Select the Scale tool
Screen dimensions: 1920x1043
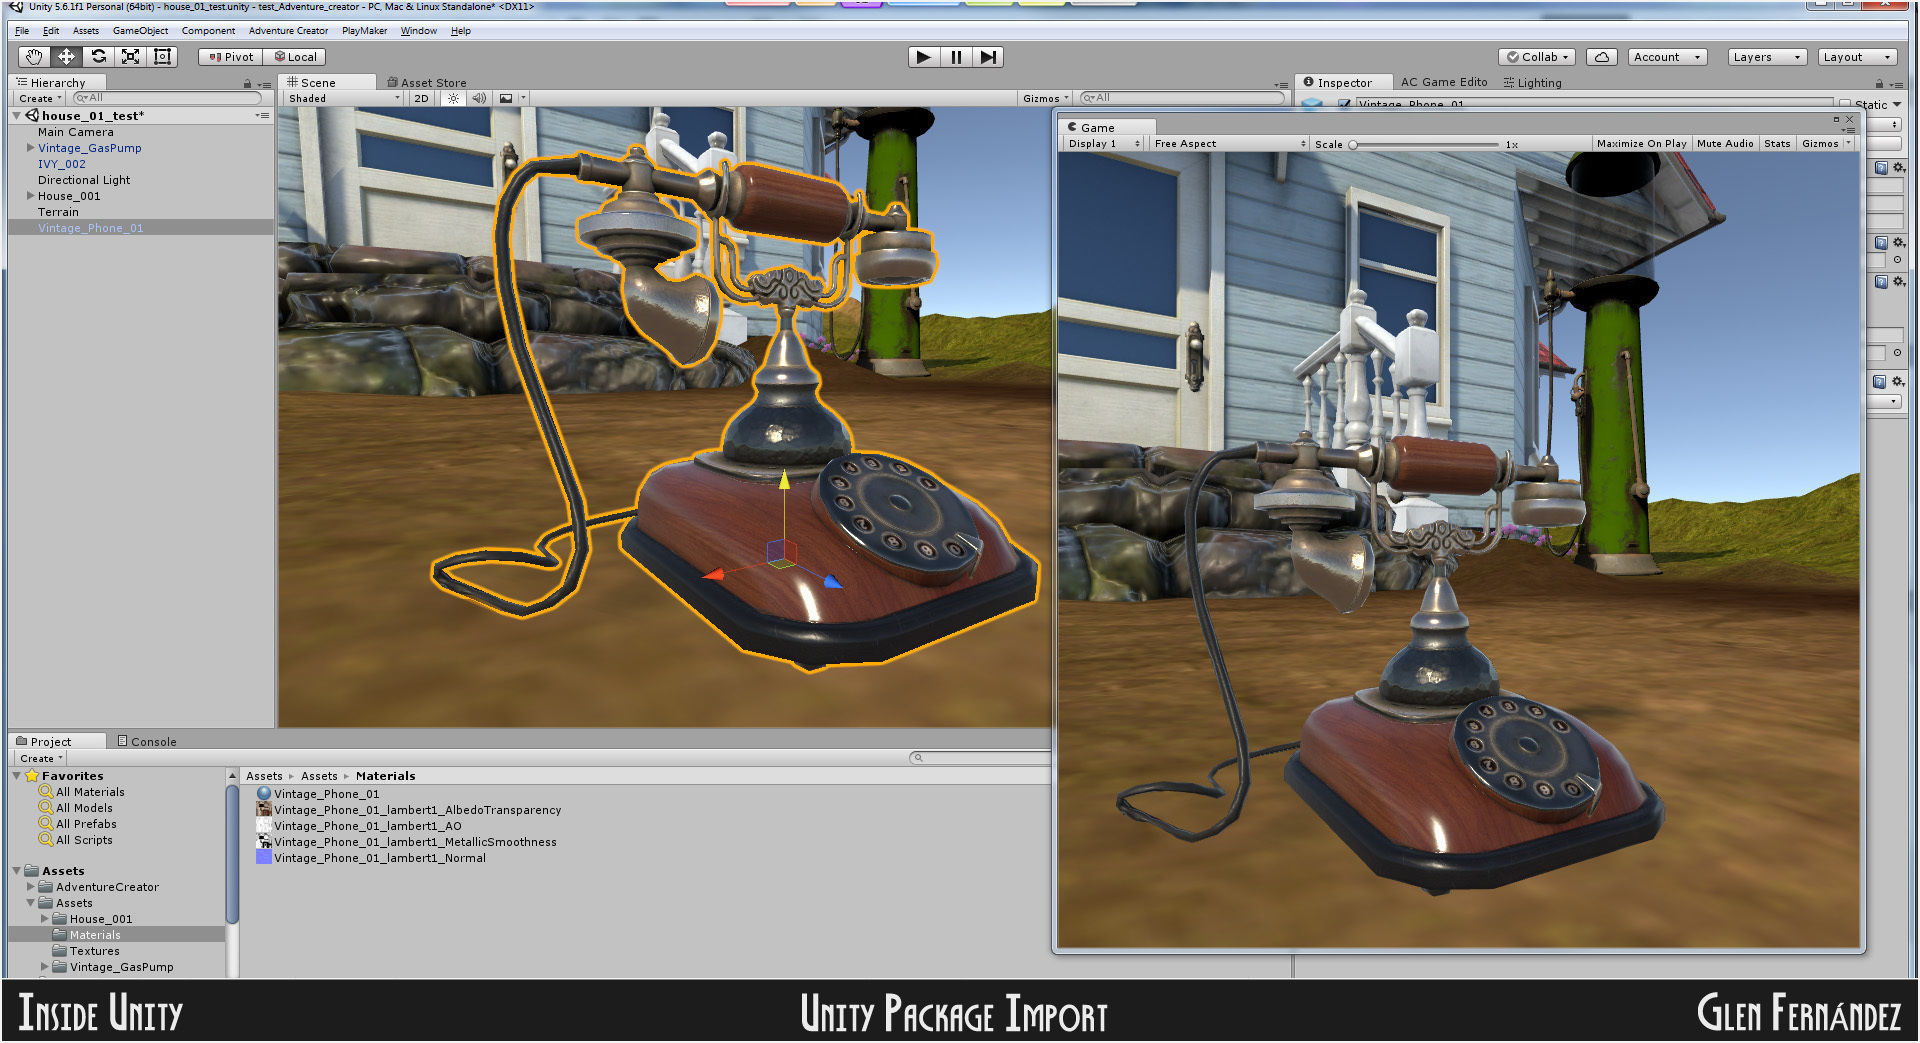(x=130, y=57)
